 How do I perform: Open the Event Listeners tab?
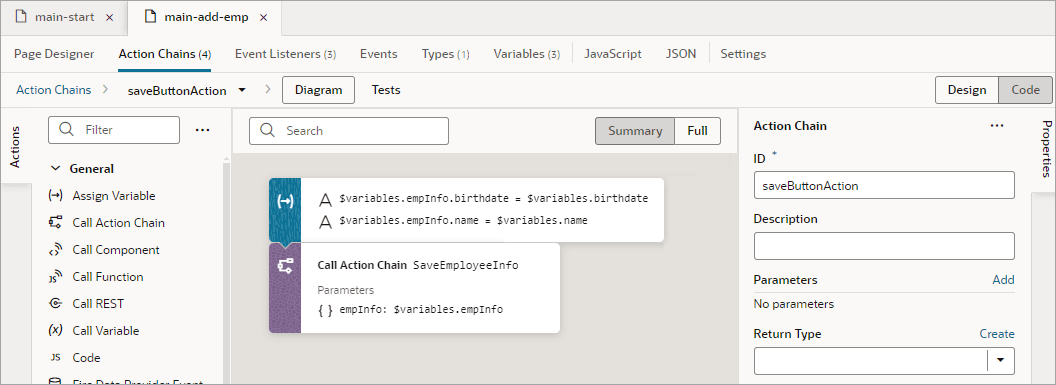coord(286,54)
